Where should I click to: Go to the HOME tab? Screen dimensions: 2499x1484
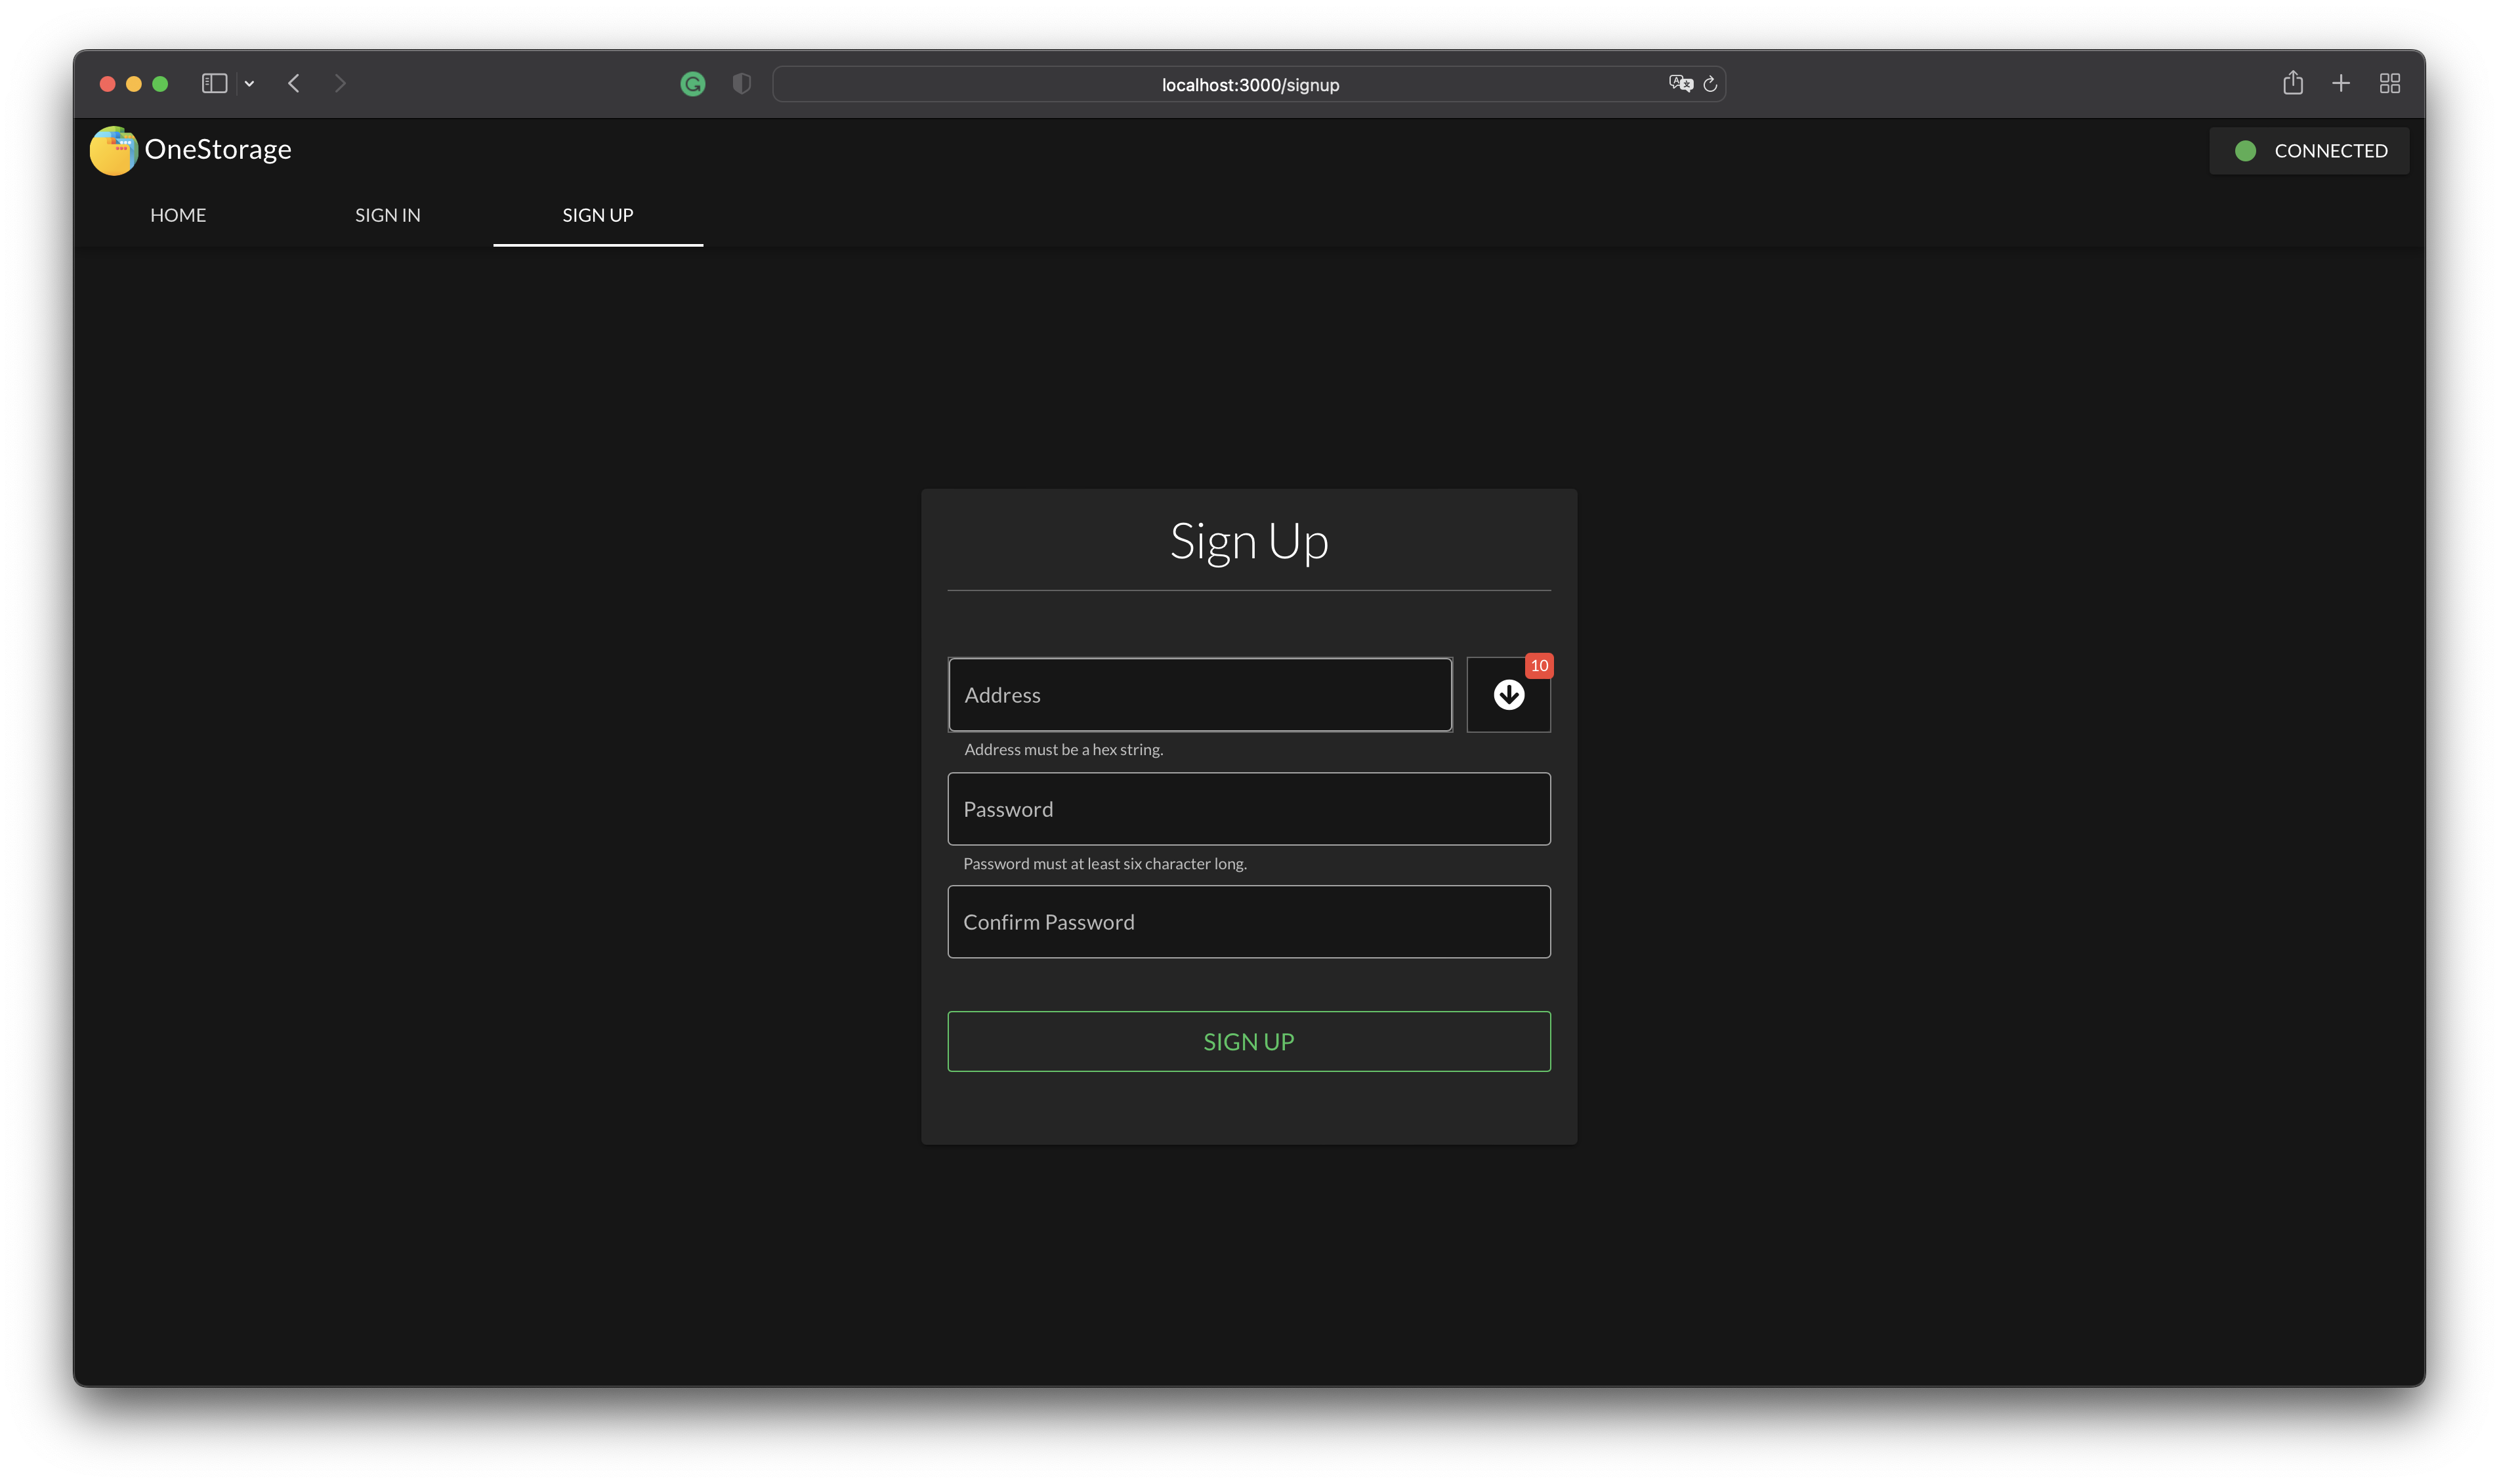pos(178,215)
